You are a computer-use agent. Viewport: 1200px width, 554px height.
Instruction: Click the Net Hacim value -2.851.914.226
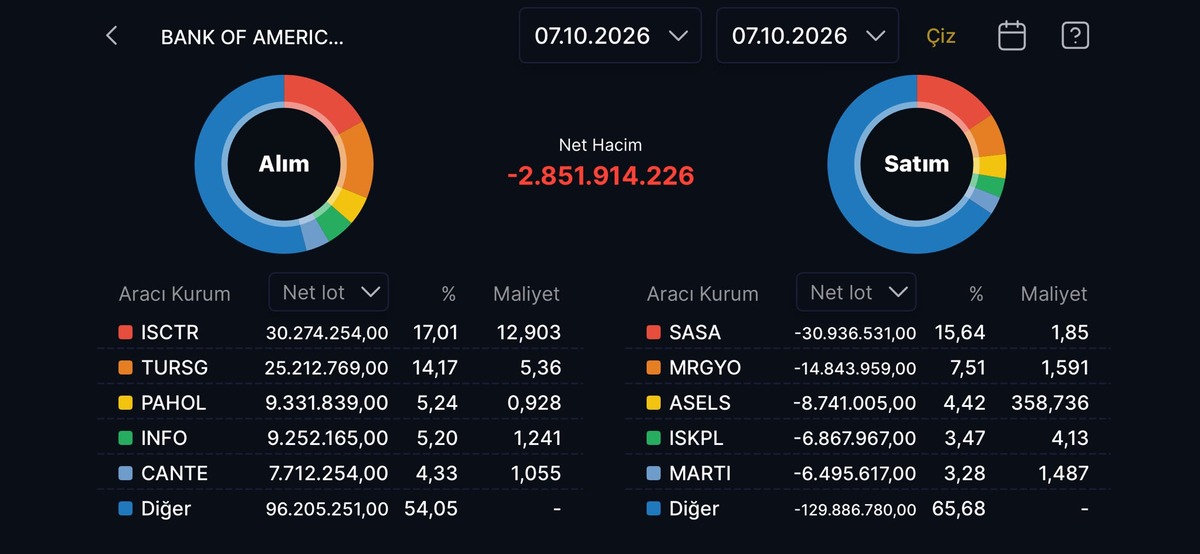[x=600, y=176]
